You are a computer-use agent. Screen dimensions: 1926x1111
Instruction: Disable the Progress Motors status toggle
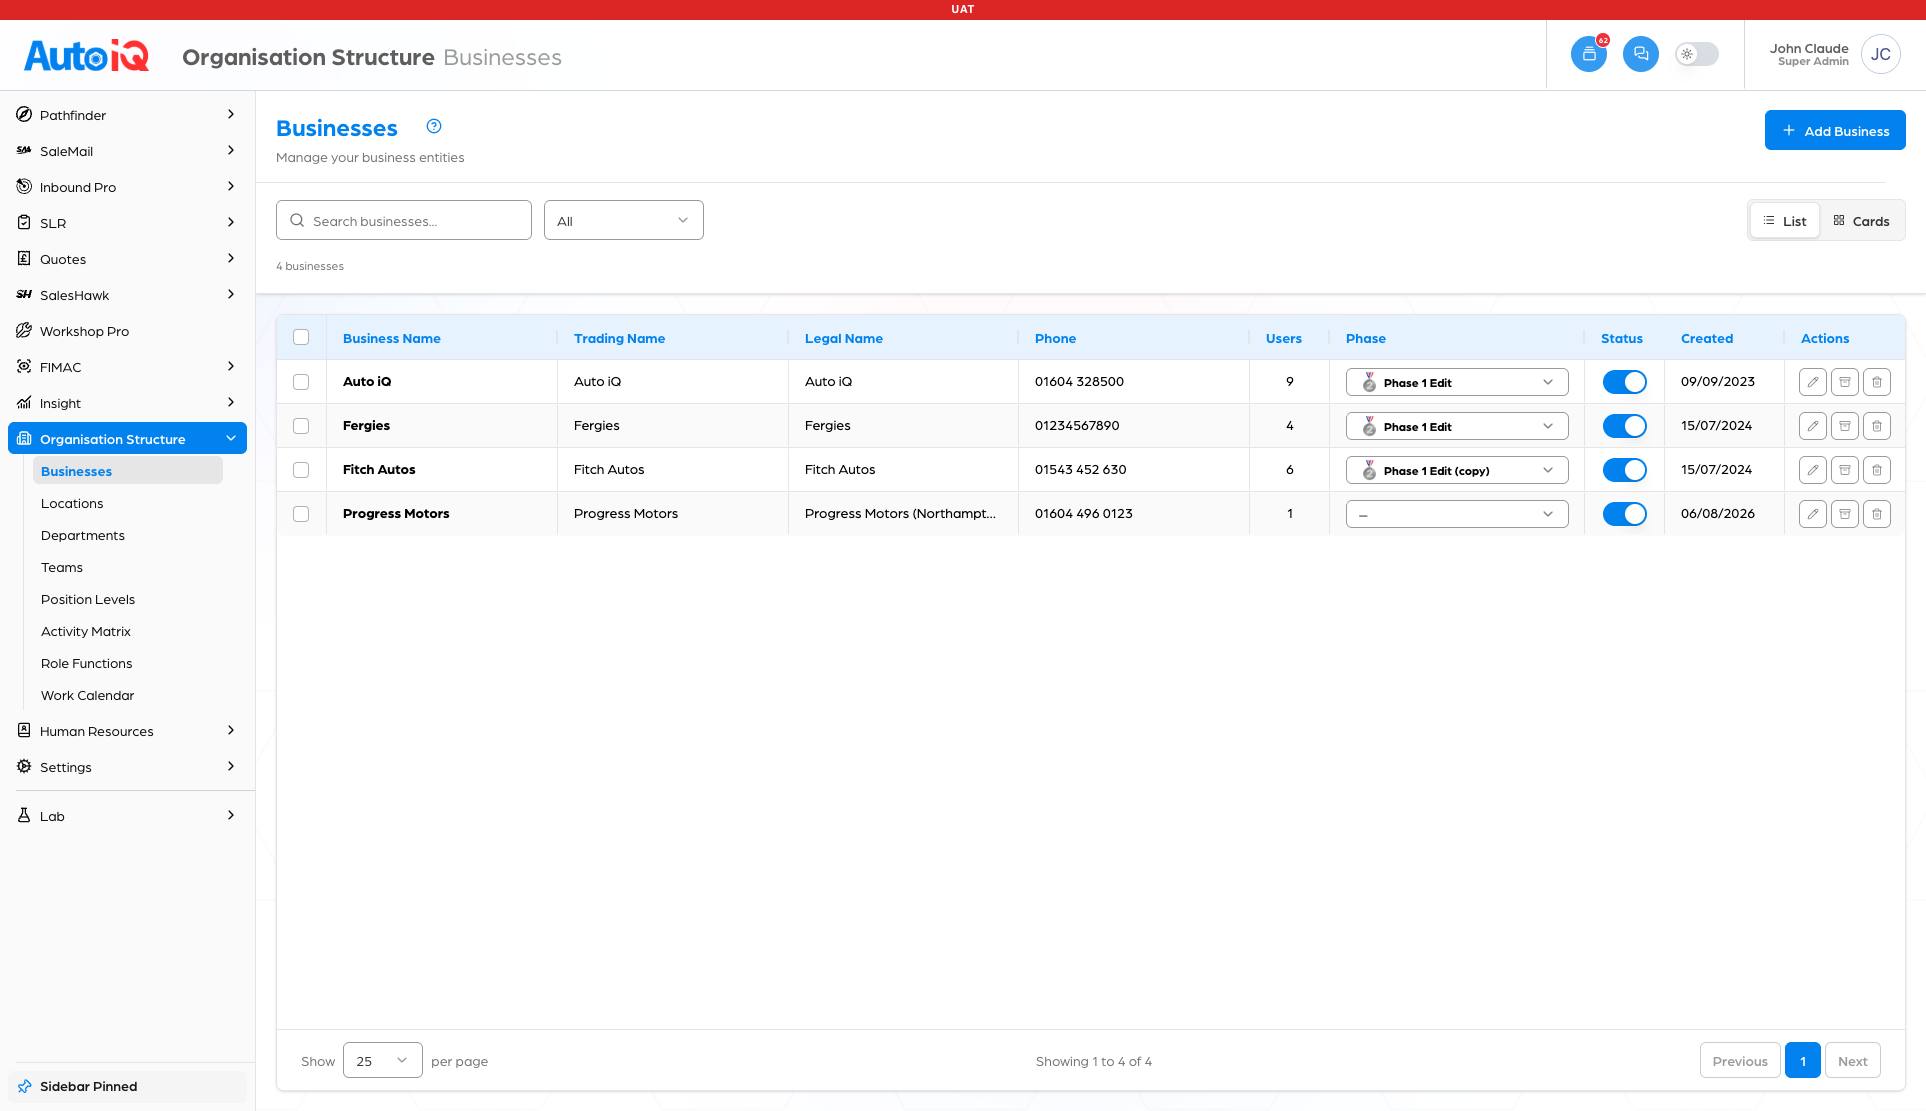tap(1624, 514)
